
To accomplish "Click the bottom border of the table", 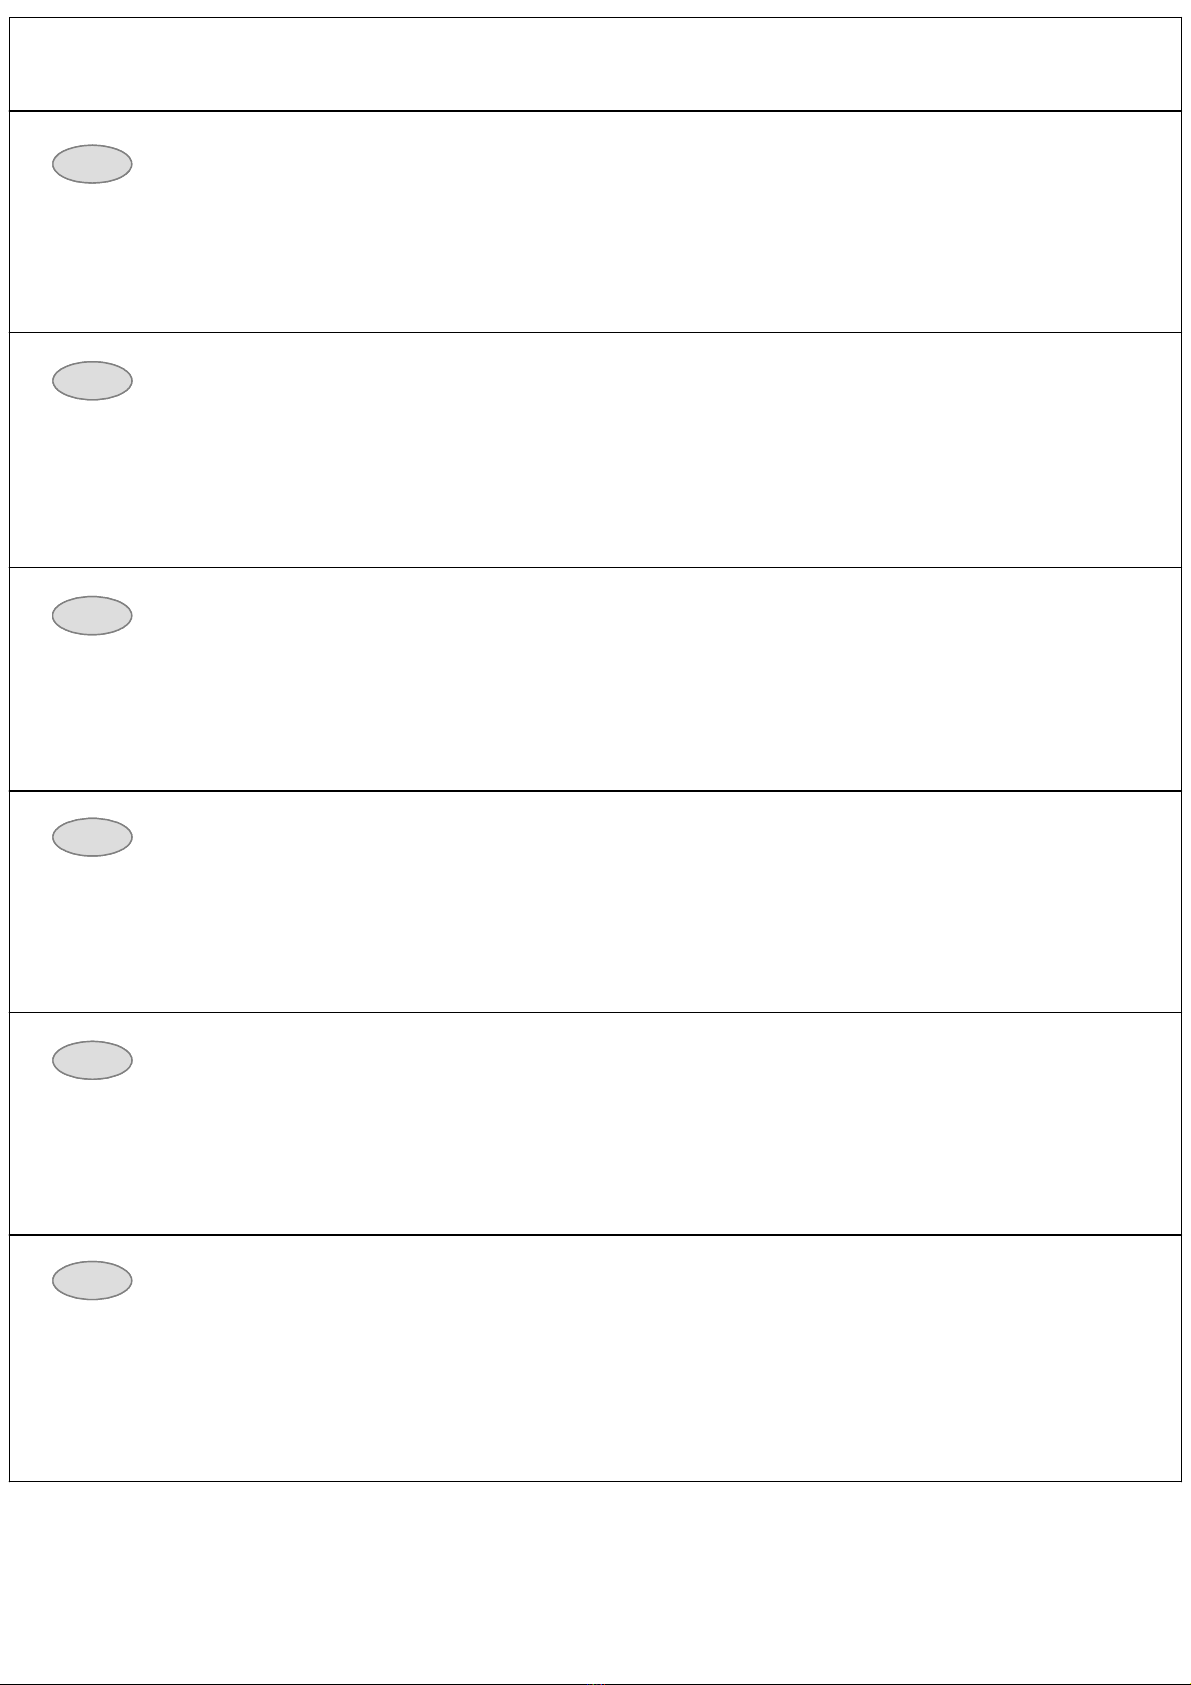I will click(x=595, y=1481).
